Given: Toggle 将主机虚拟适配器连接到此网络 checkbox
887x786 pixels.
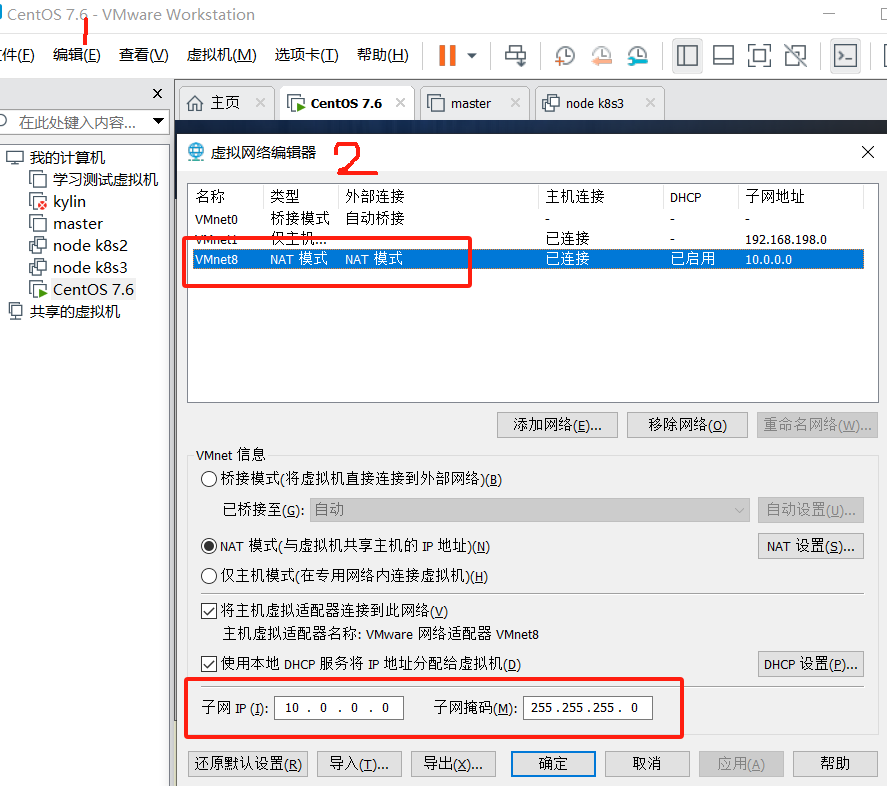Looking at the screenshot, I should click(x=209, y=611).
